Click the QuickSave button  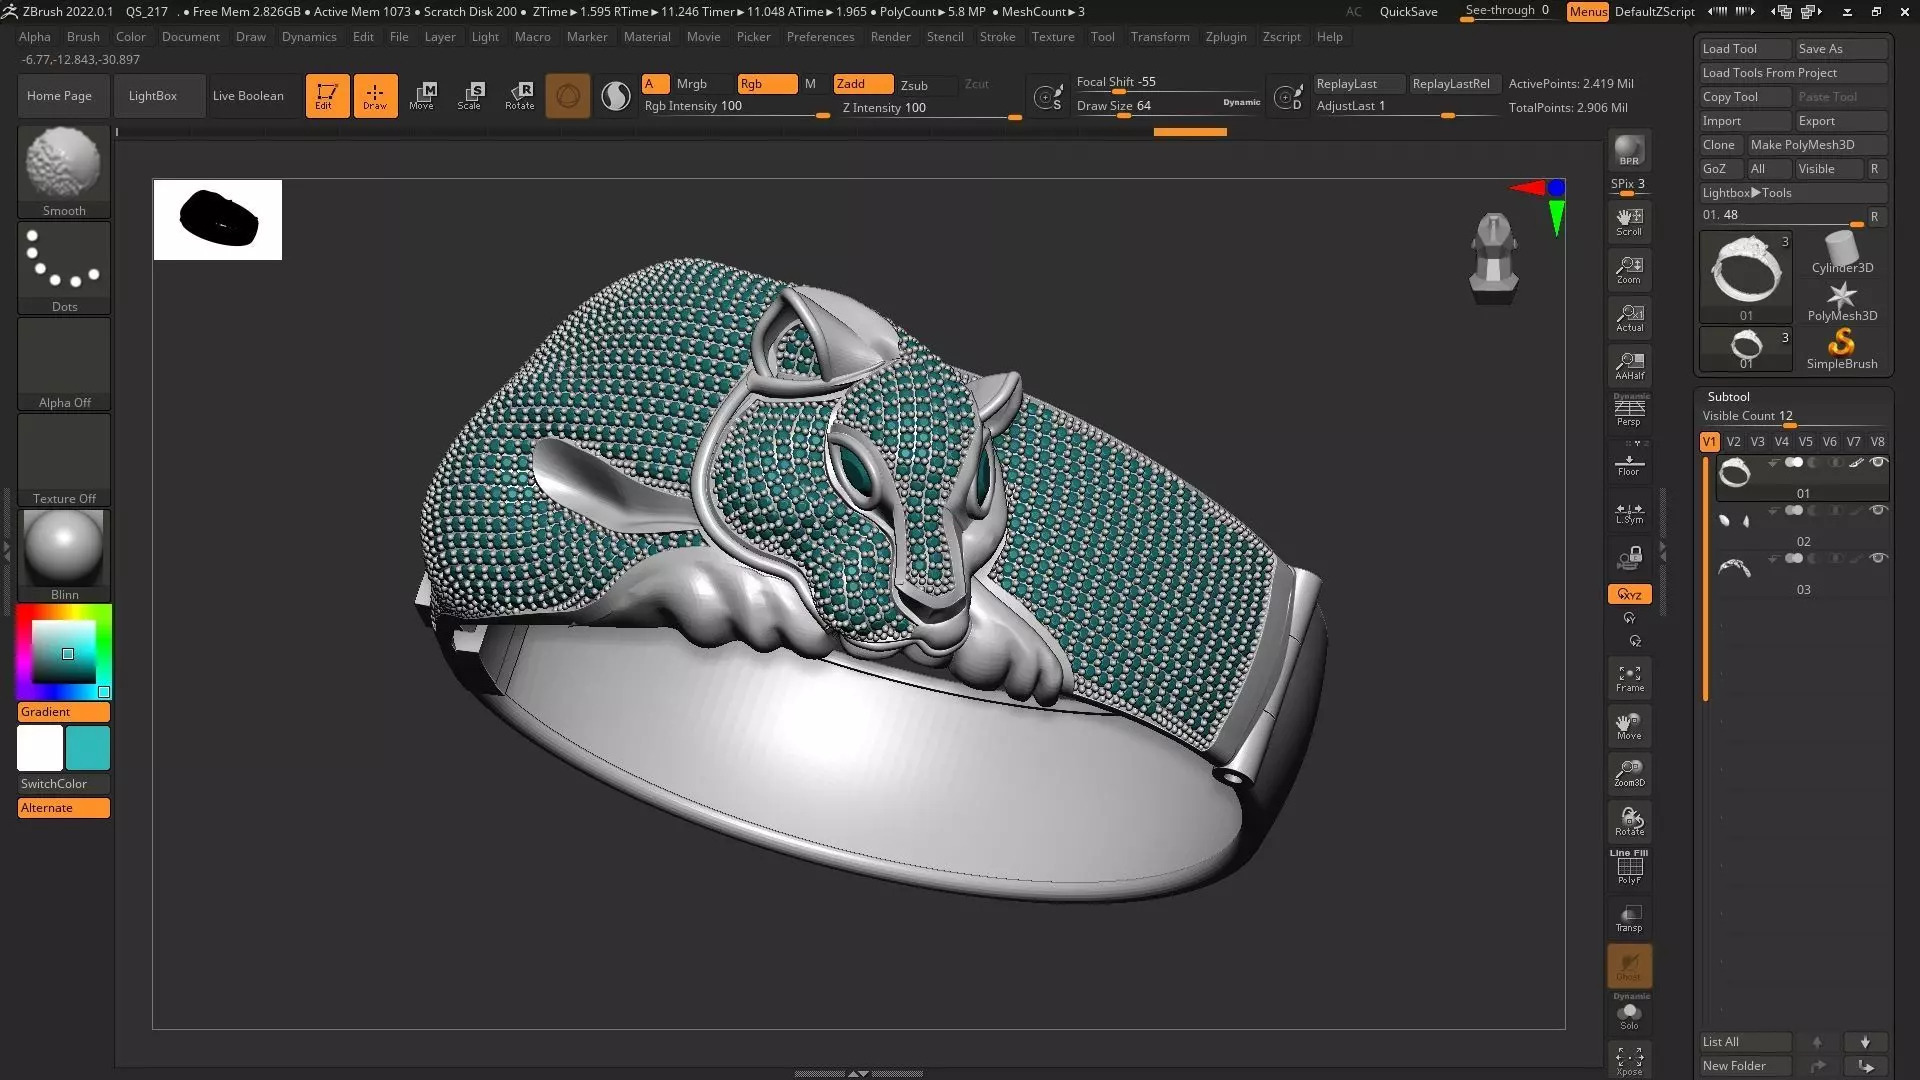click(x=1408, y=12)
